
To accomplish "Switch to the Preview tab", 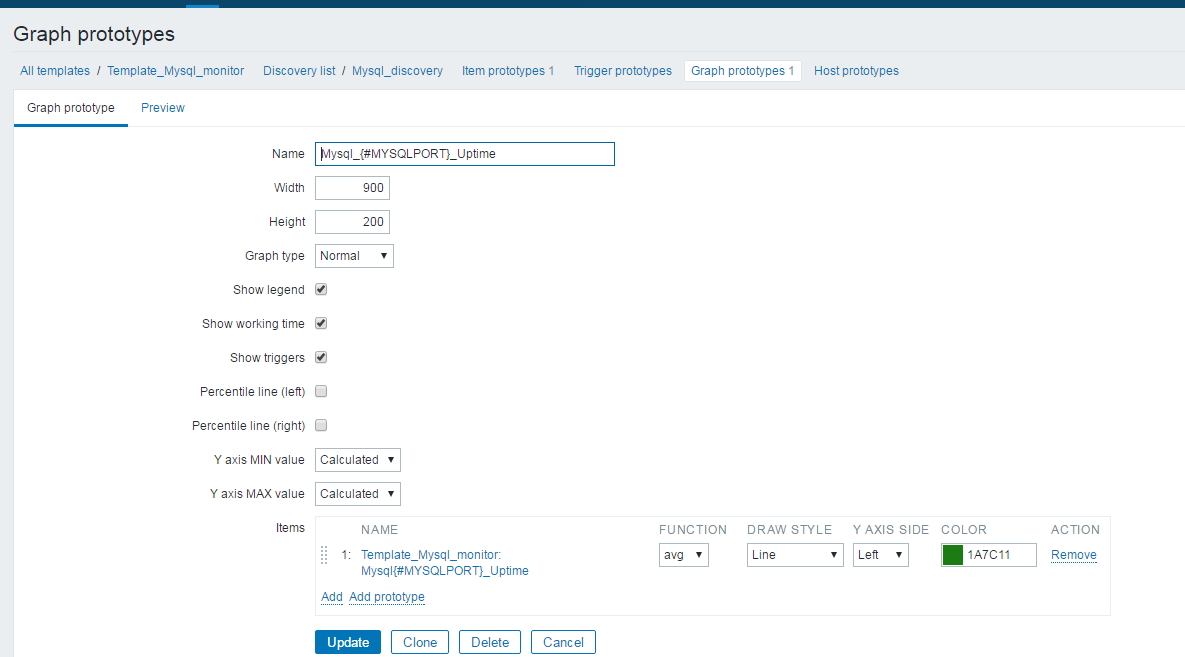I will pyautogui.click(x=162, y=108).
